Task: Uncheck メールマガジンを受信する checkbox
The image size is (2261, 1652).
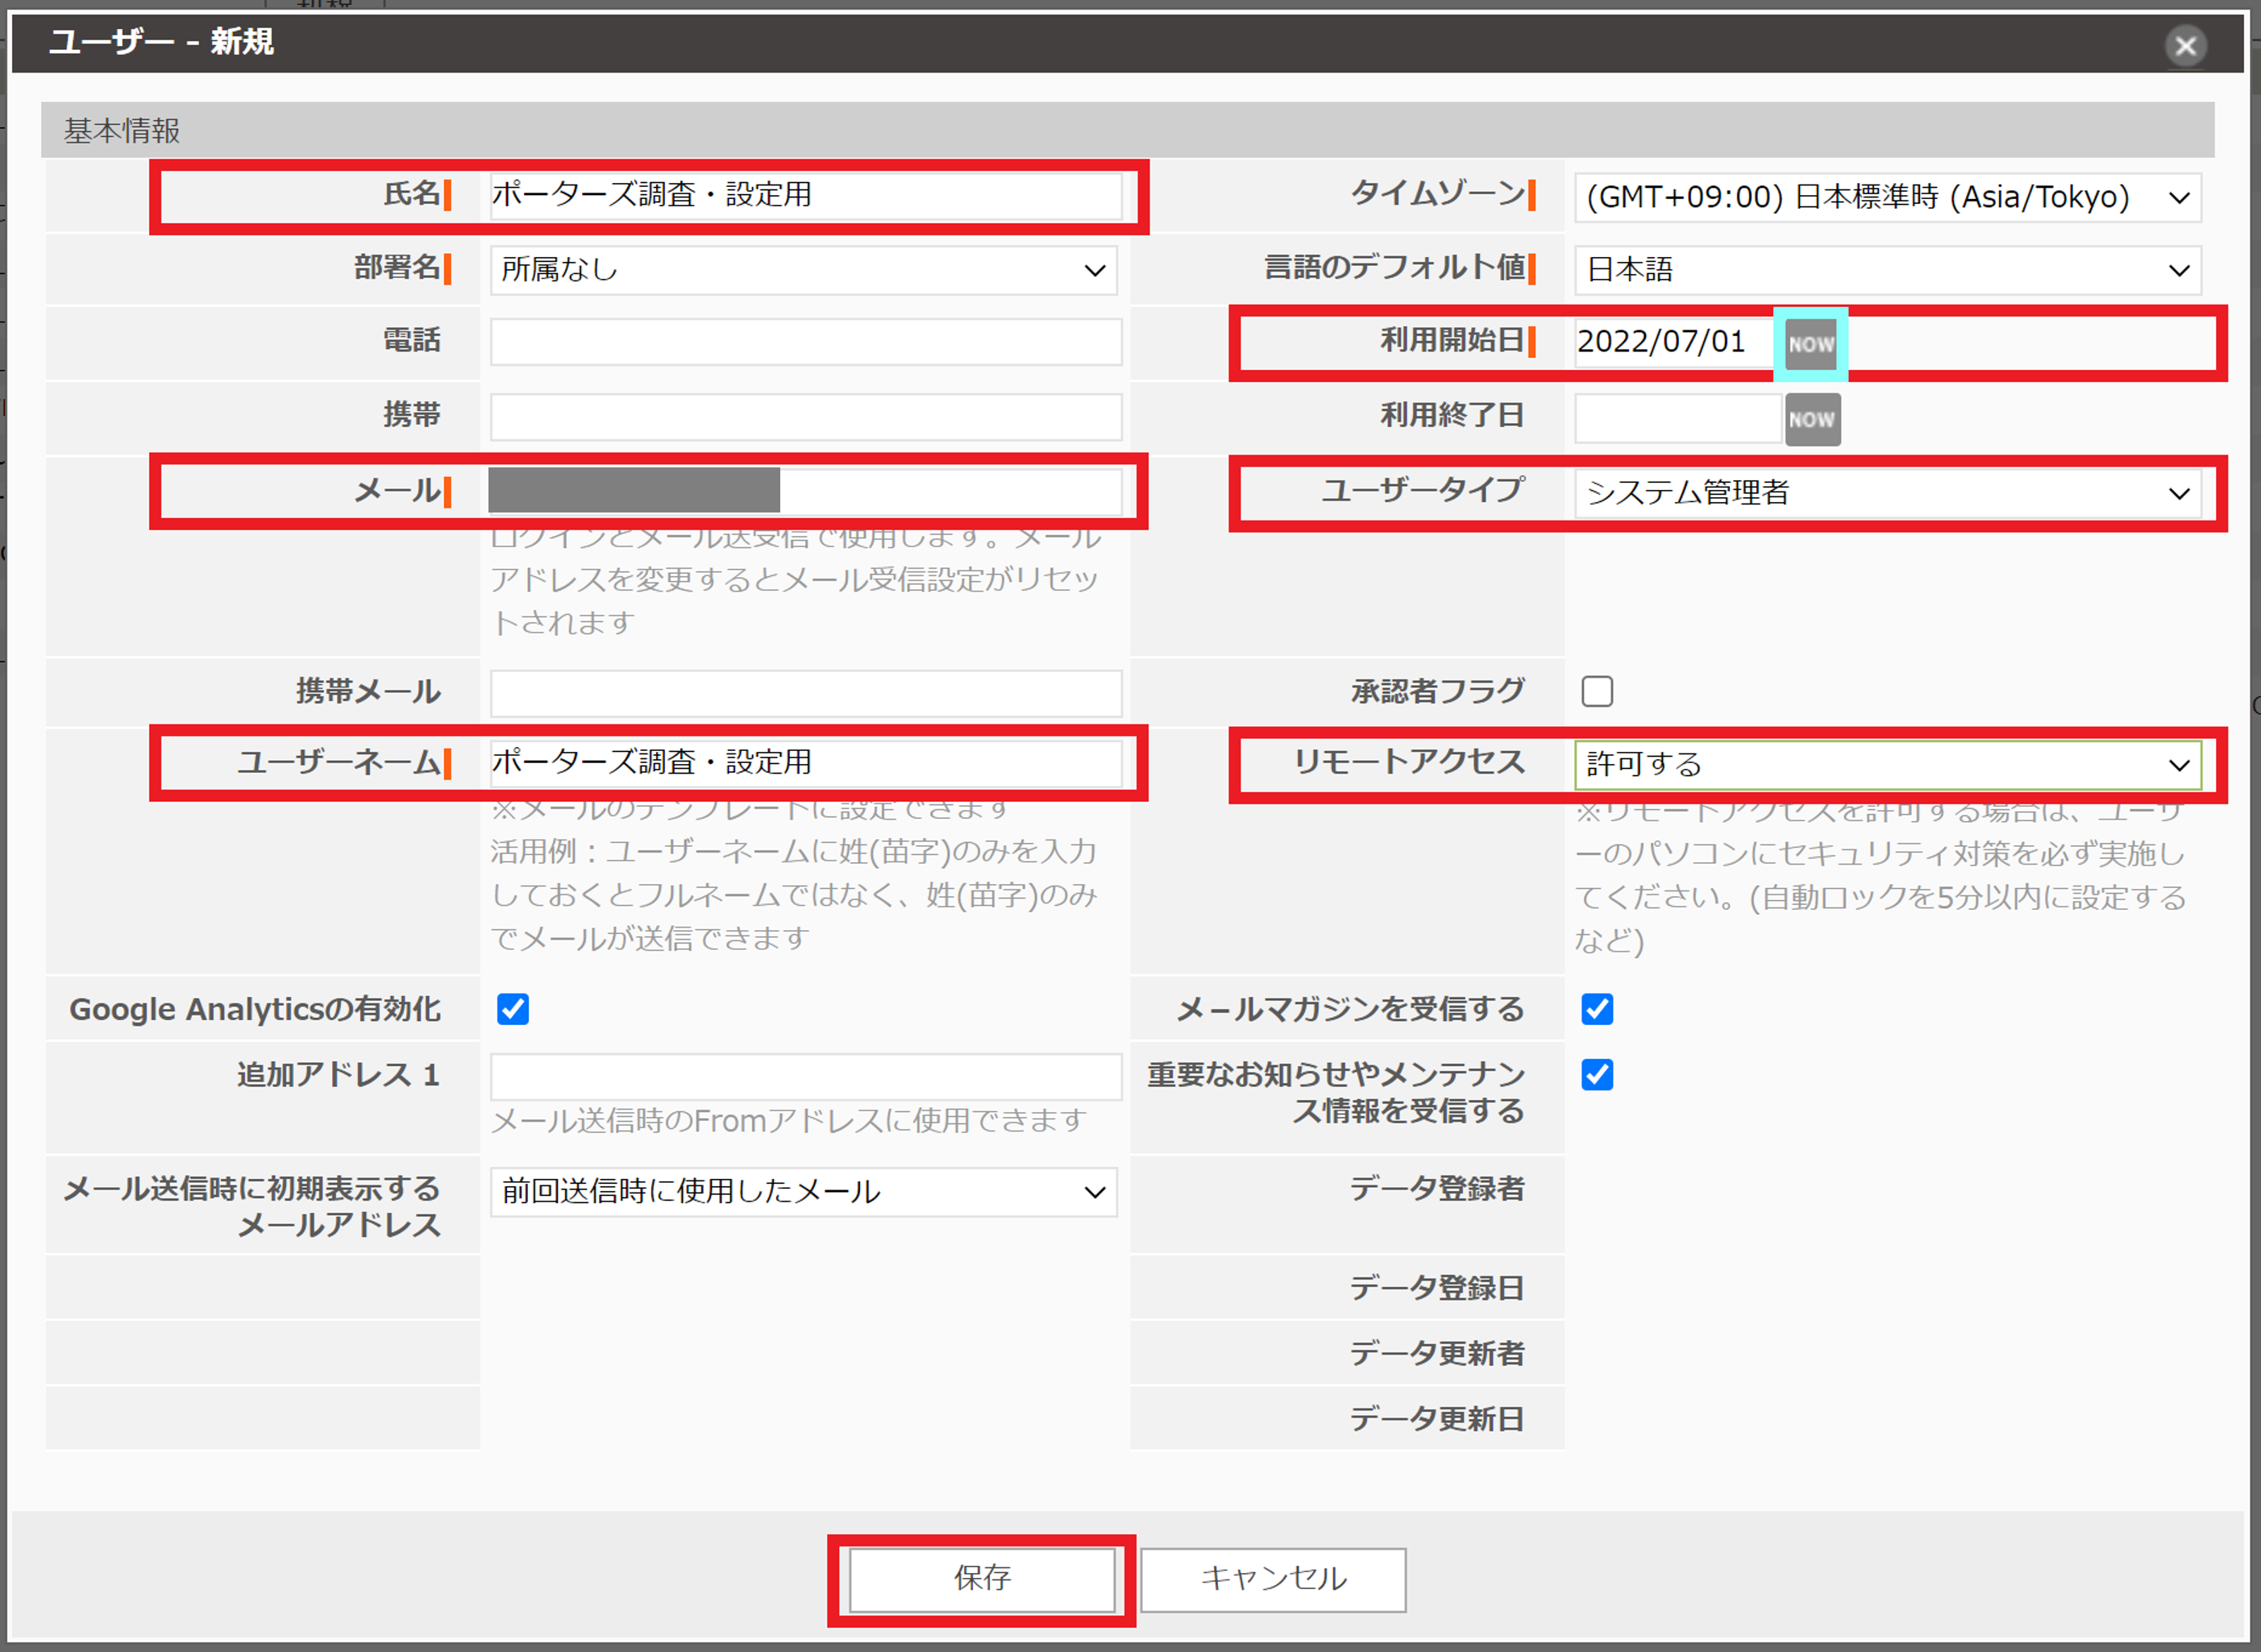Action: pyautogui.click(x=1597, y=1009)
